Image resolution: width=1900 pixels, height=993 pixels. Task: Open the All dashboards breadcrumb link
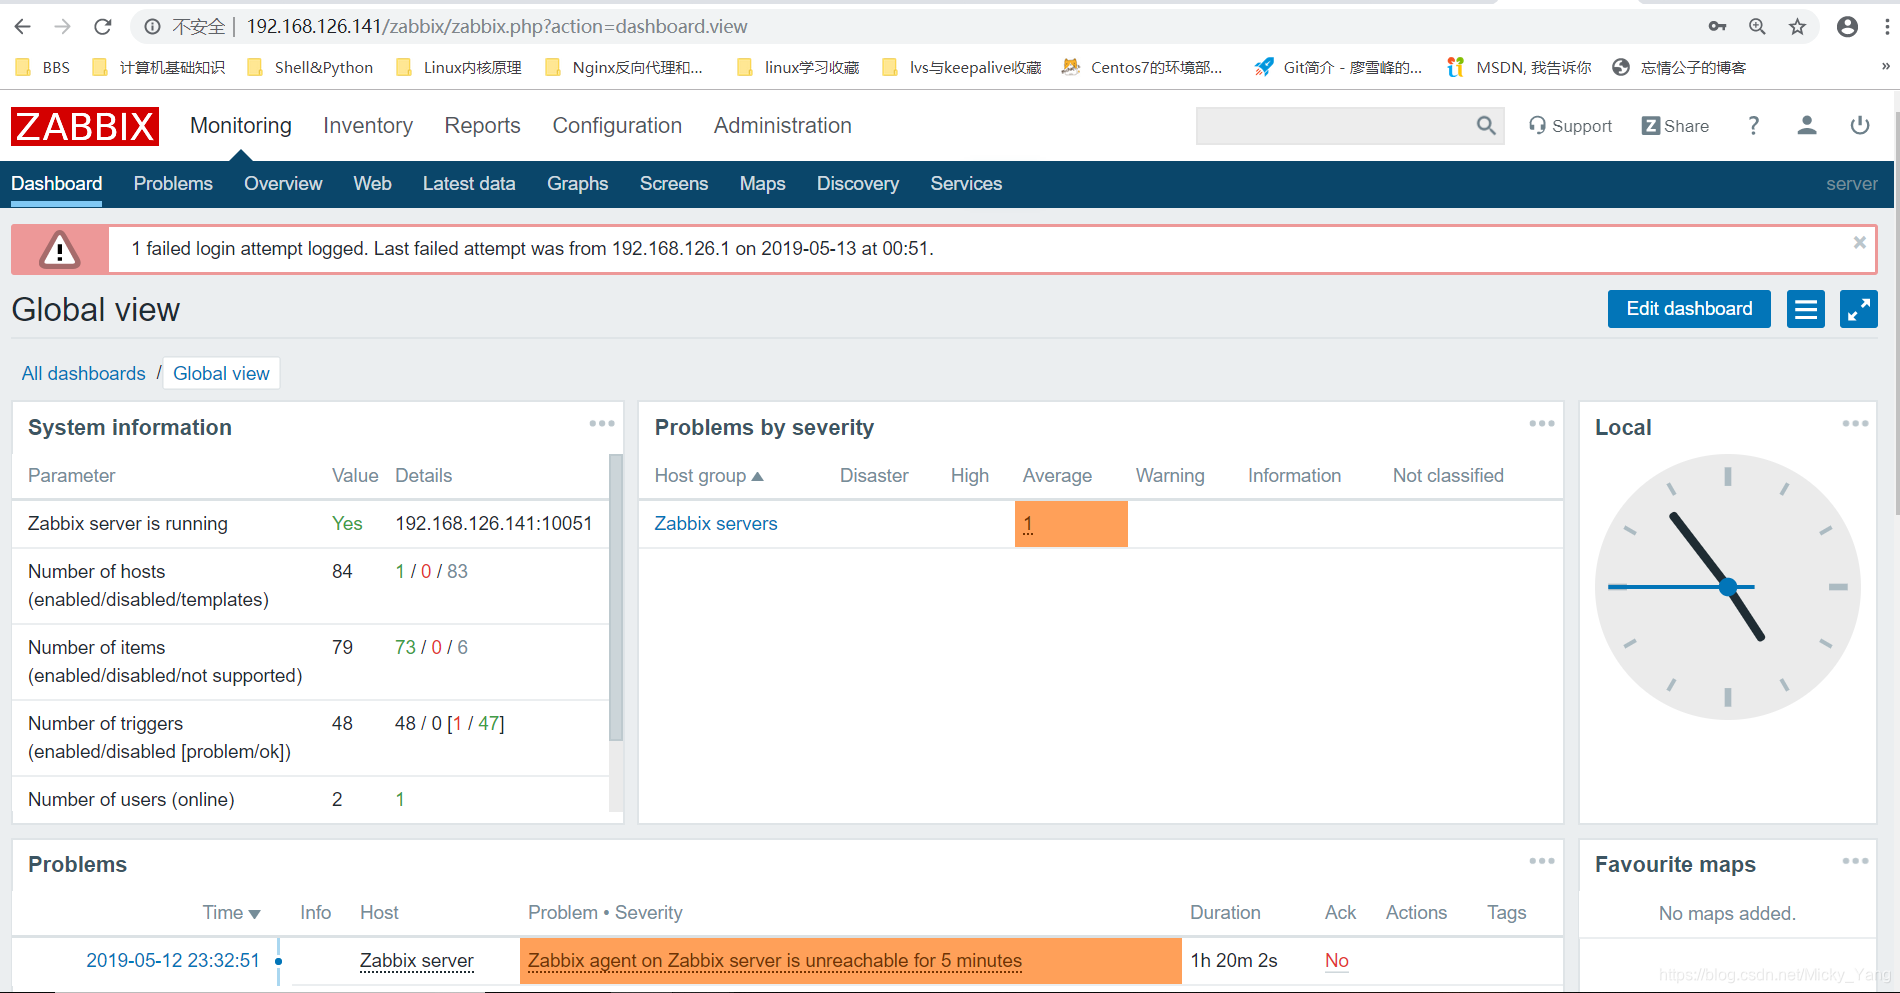click(84, 374)
